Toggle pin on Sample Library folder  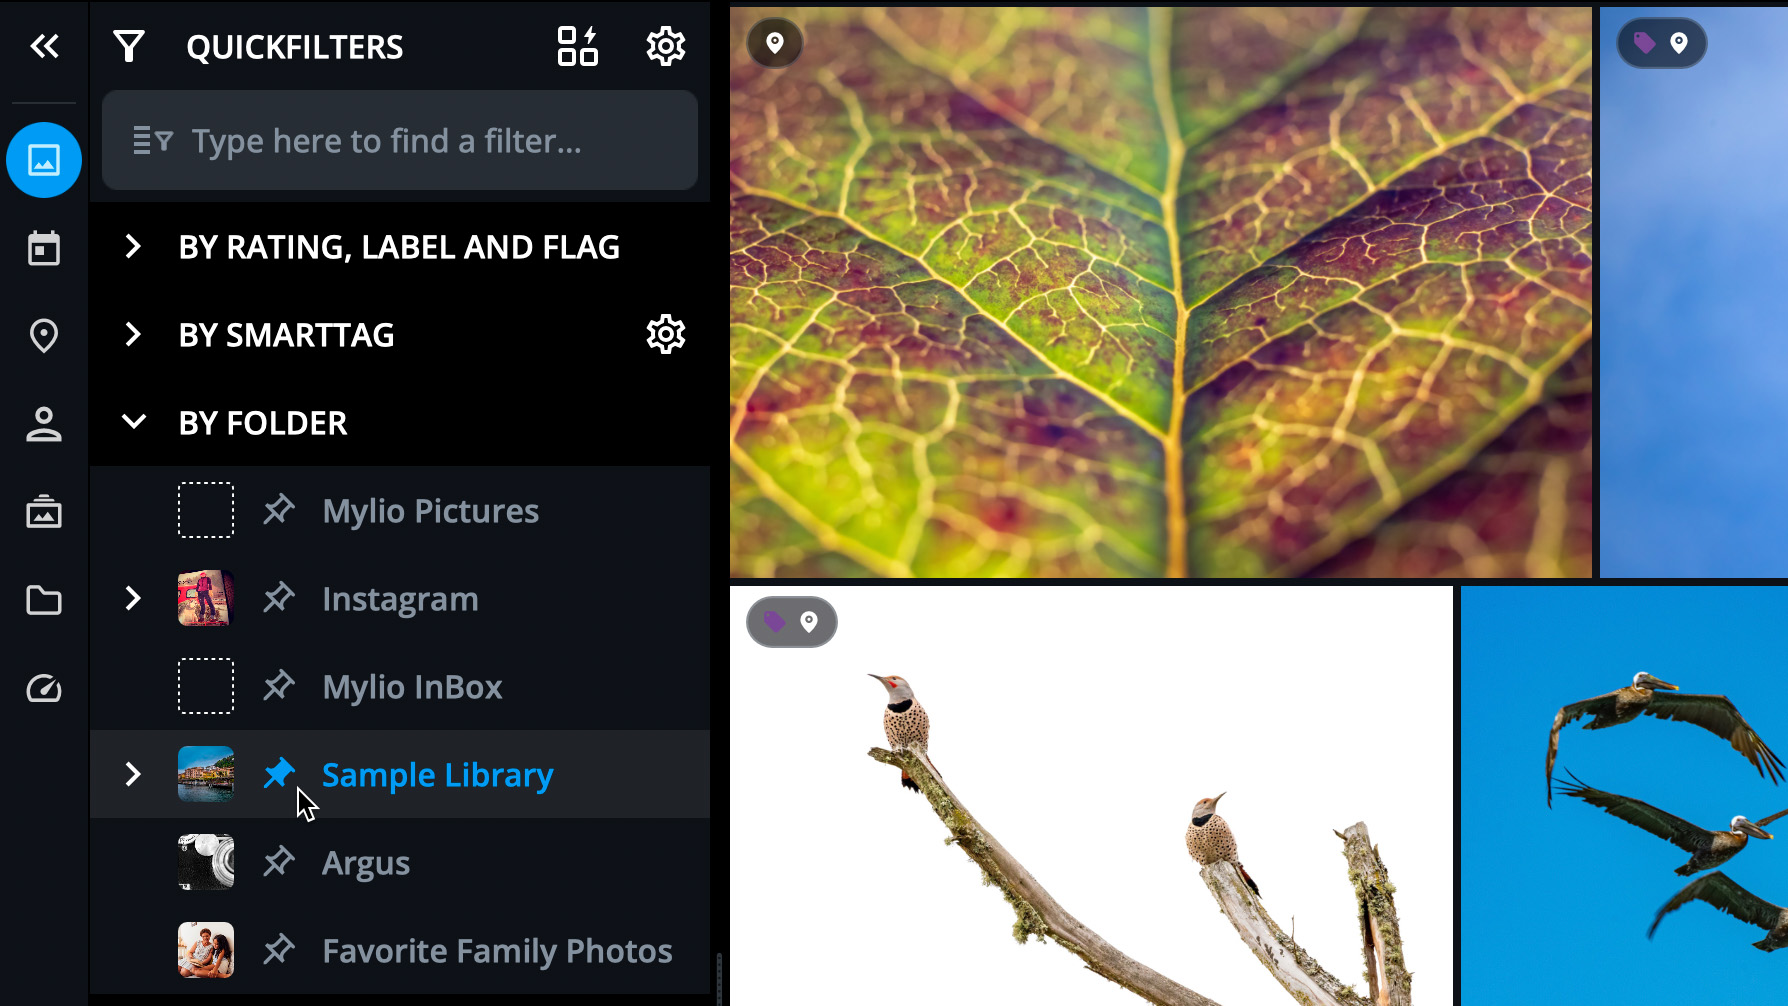[x=279, y=773]
